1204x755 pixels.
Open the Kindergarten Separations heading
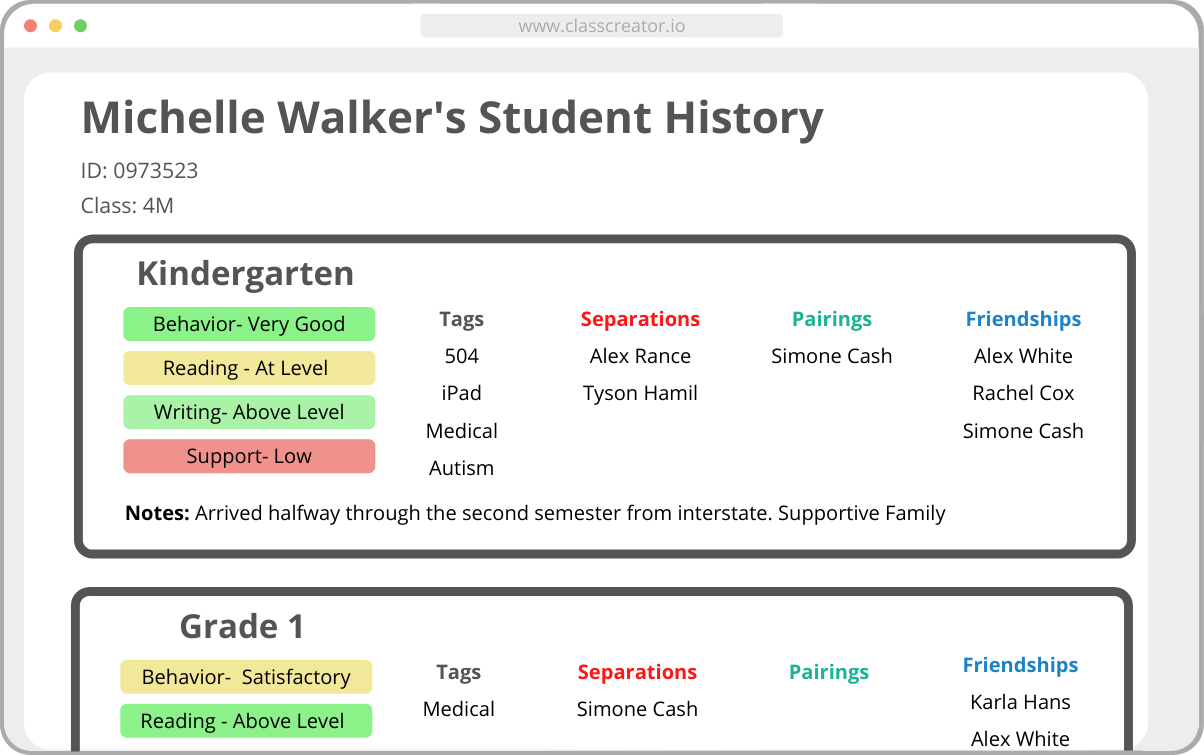pyautogui.click(x=640, y=319)
